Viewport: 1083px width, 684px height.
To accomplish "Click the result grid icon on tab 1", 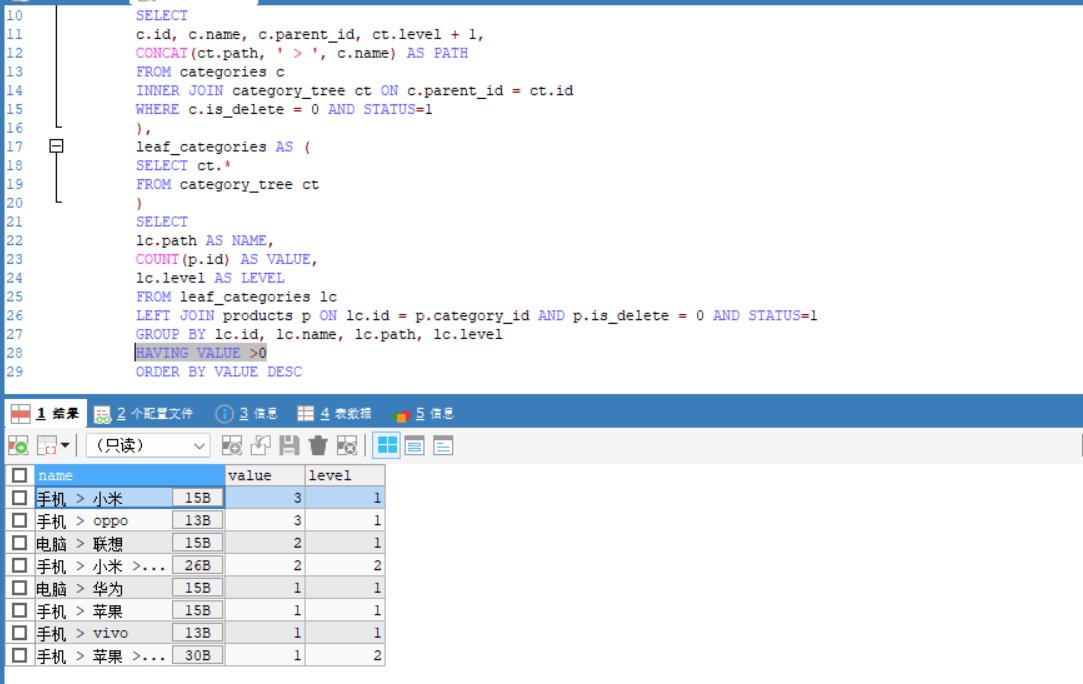I will tap(21, 414).
